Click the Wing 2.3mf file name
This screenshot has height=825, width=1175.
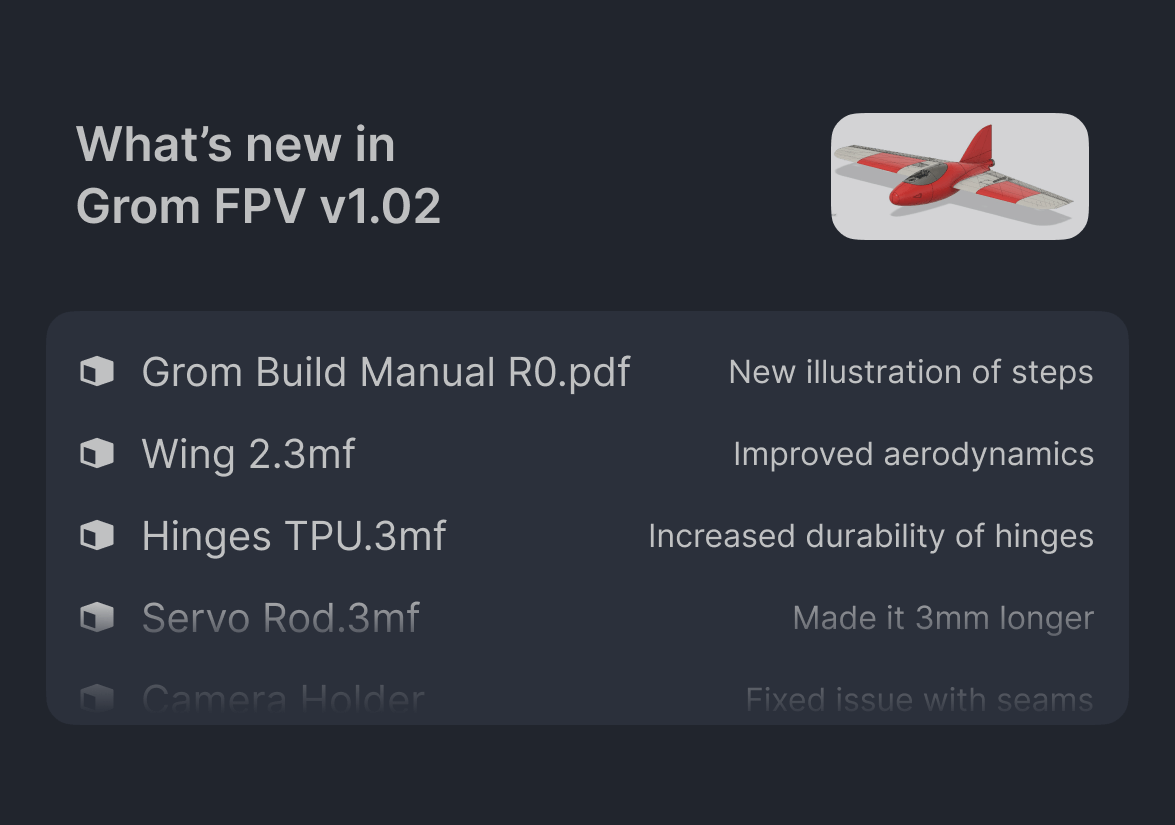(x=248, y=453)
